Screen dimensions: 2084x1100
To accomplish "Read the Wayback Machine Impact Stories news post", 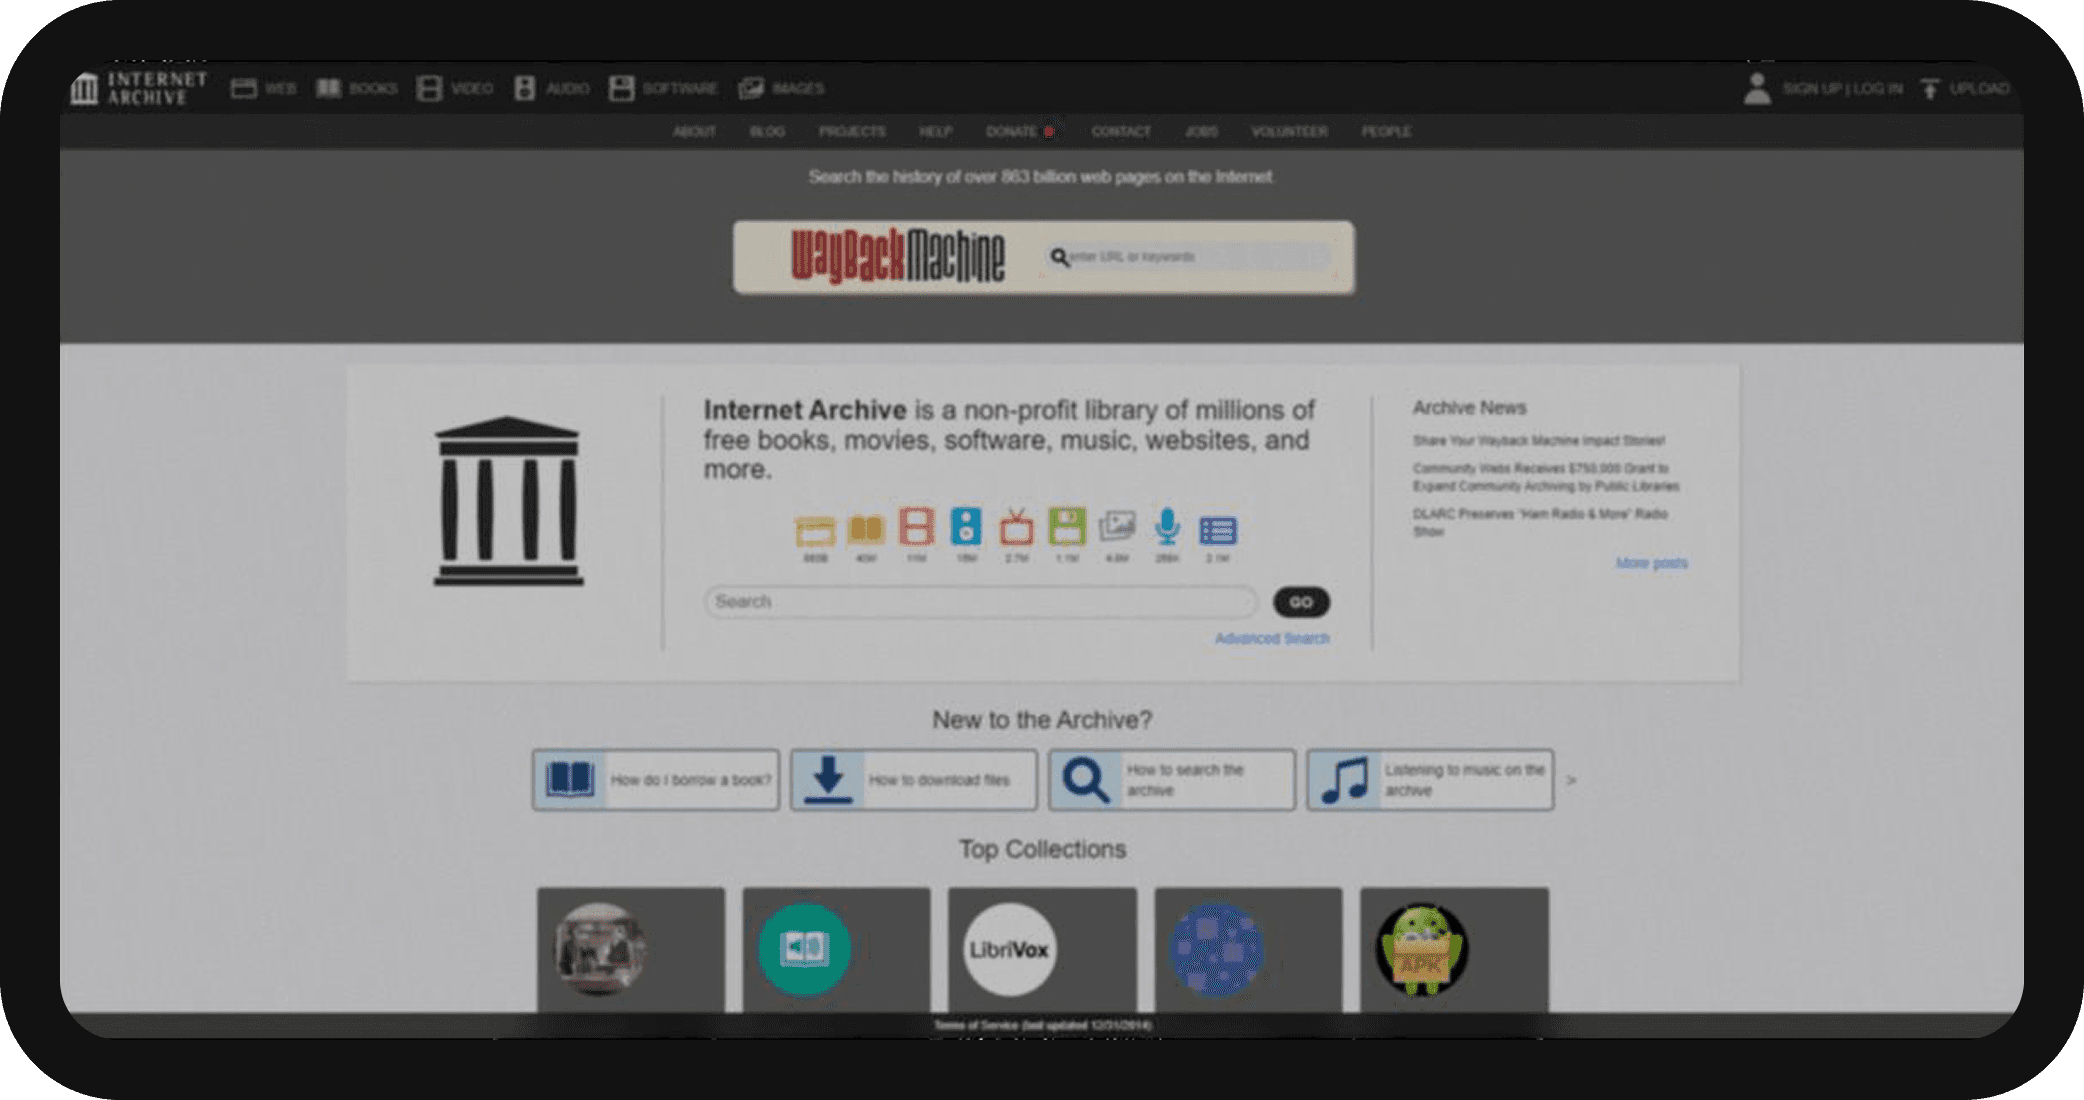I will (1538, 440).
